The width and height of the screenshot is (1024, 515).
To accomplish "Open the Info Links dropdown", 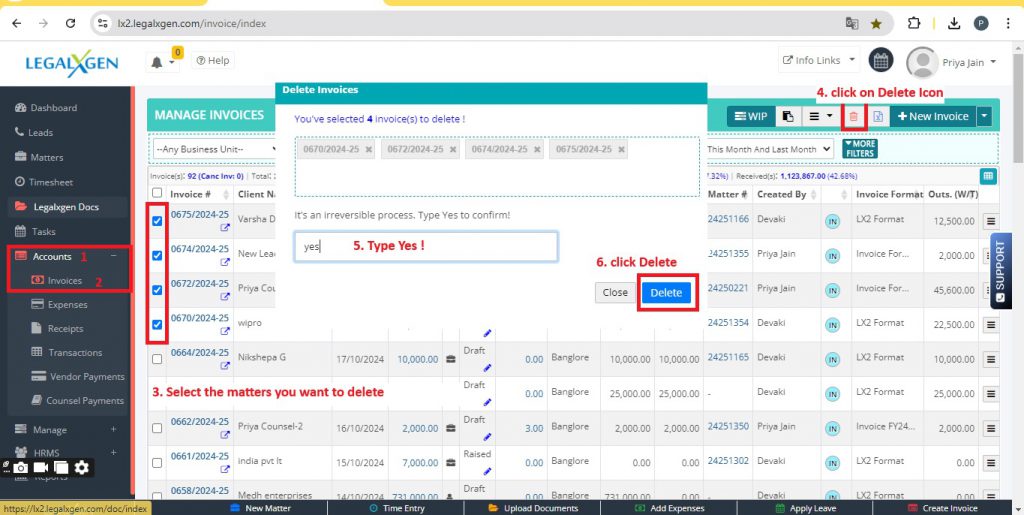I will click(819, 61).
